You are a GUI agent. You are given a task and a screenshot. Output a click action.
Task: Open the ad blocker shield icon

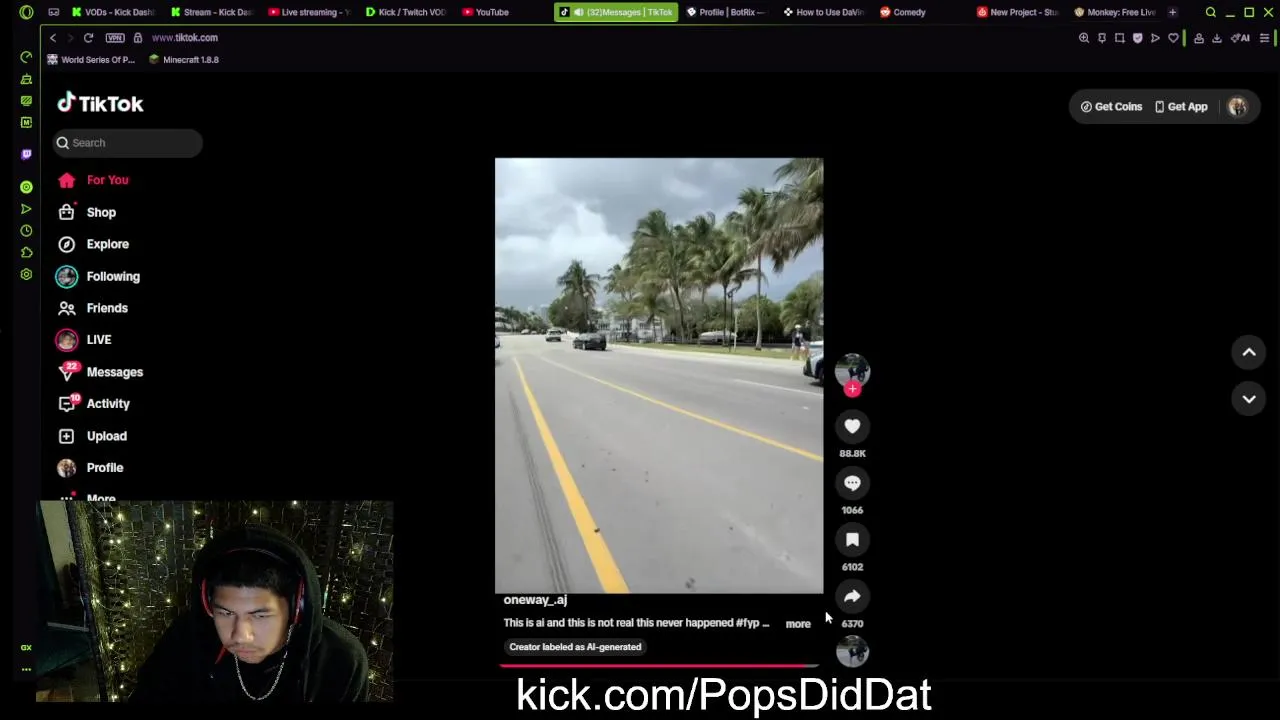click(1138, 38)
